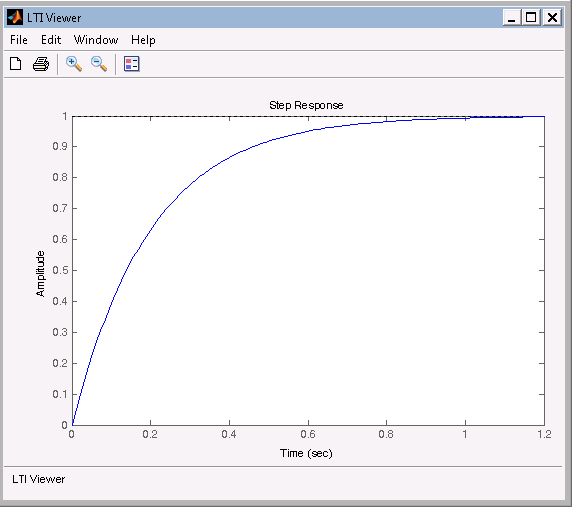
Task: Open the File menu
Action: click(19, 39)
